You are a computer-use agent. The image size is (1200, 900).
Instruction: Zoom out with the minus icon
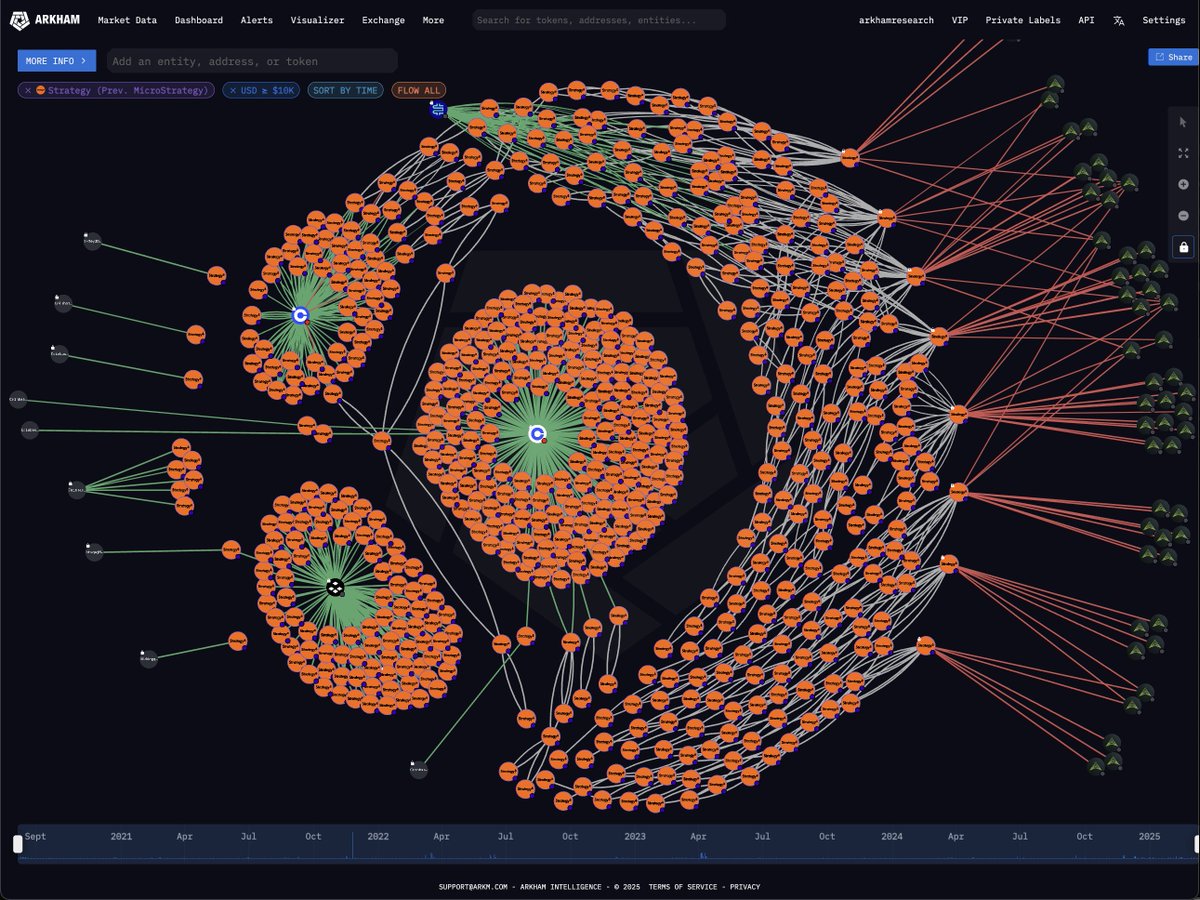coord(1183,215)
